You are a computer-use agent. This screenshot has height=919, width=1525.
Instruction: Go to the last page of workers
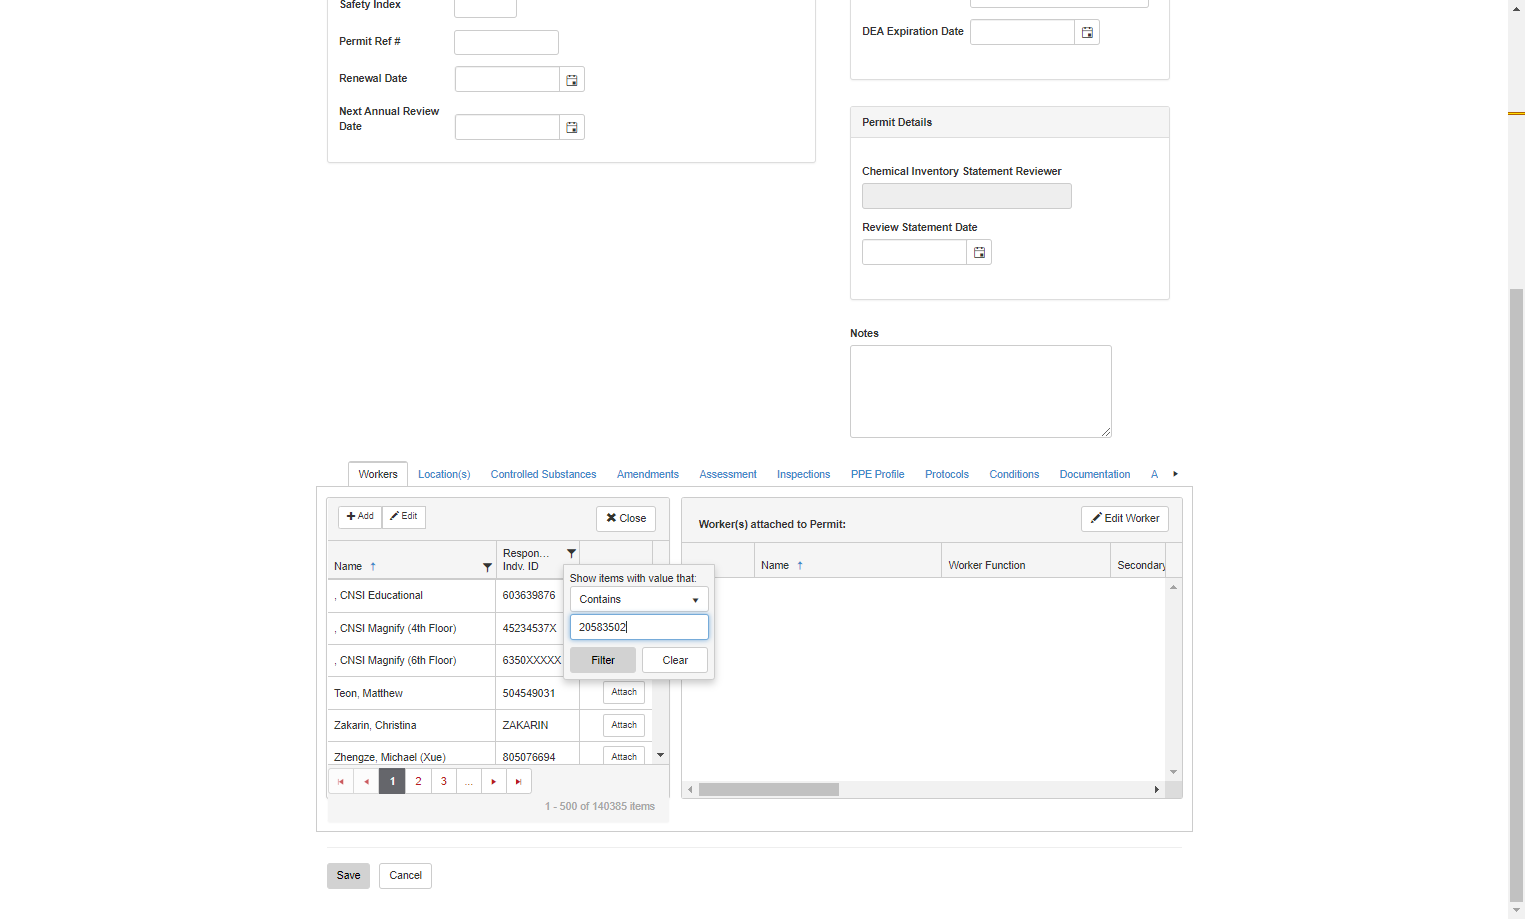click(x=519, y=782)
